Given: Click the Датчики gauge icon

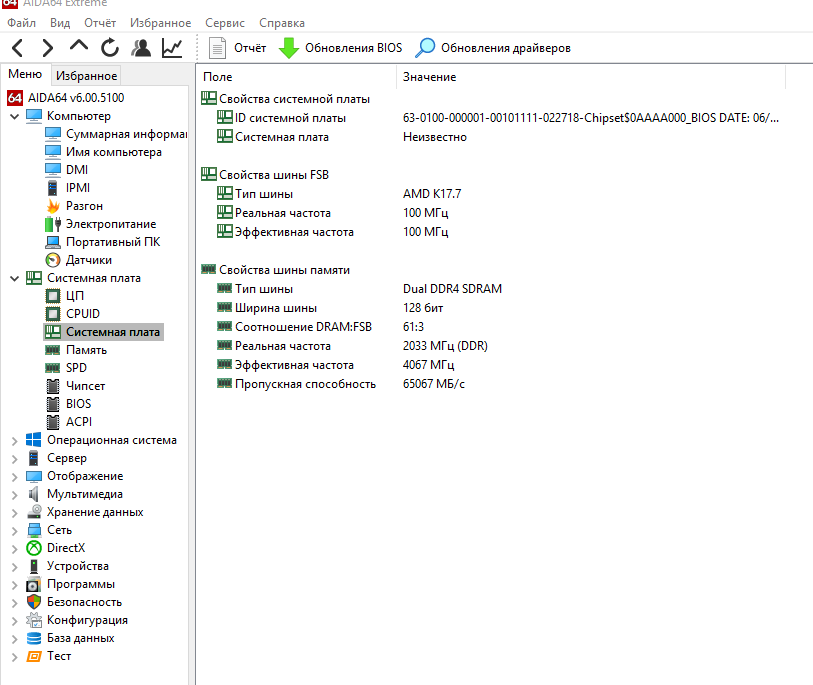Looking at the screenshot, I should [53, 260].
